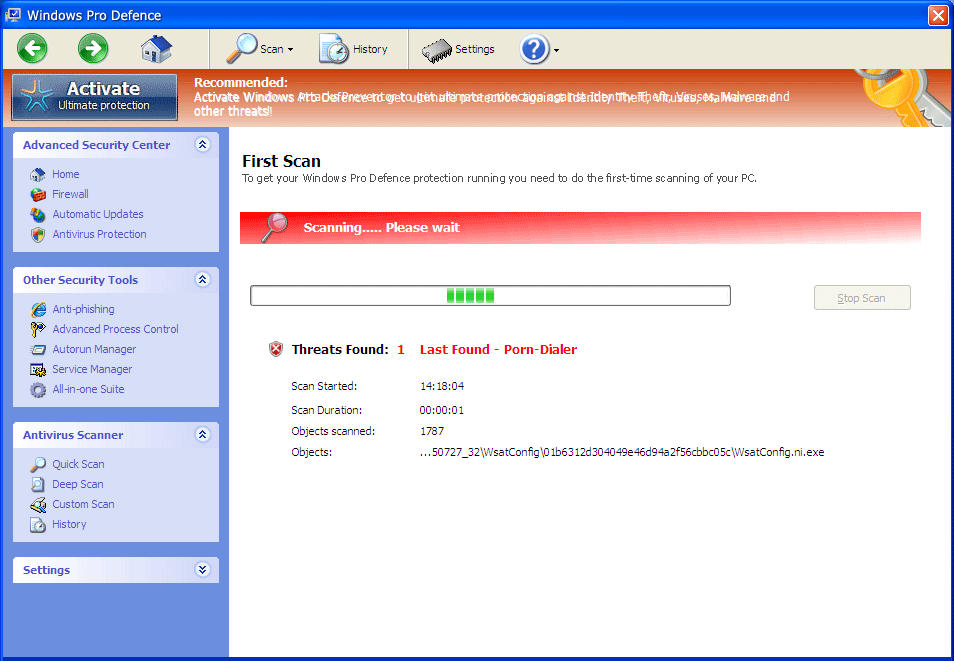Select the Firewall icon in the sidebar
The height and width of the screenshot is (661, 954).
[x=36, y=194]
